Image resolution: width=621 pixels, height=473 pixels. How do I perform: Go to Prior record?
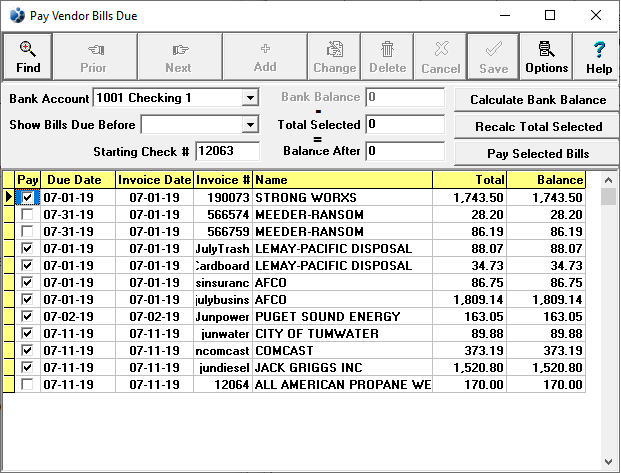tap(94, 48)
